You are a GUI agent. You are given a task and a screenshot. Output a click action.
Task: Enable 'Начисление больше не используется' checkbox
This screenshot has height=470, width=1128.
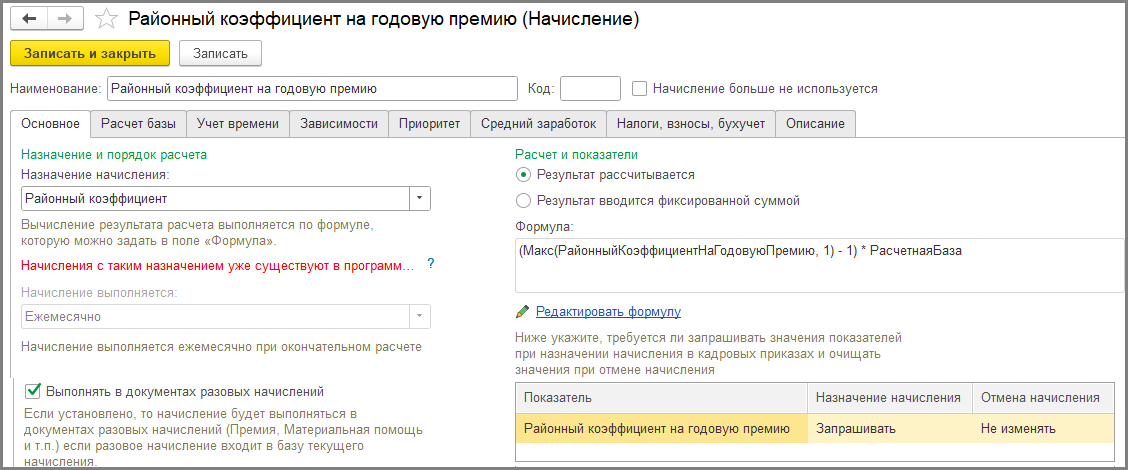click(x=640, y=88)
